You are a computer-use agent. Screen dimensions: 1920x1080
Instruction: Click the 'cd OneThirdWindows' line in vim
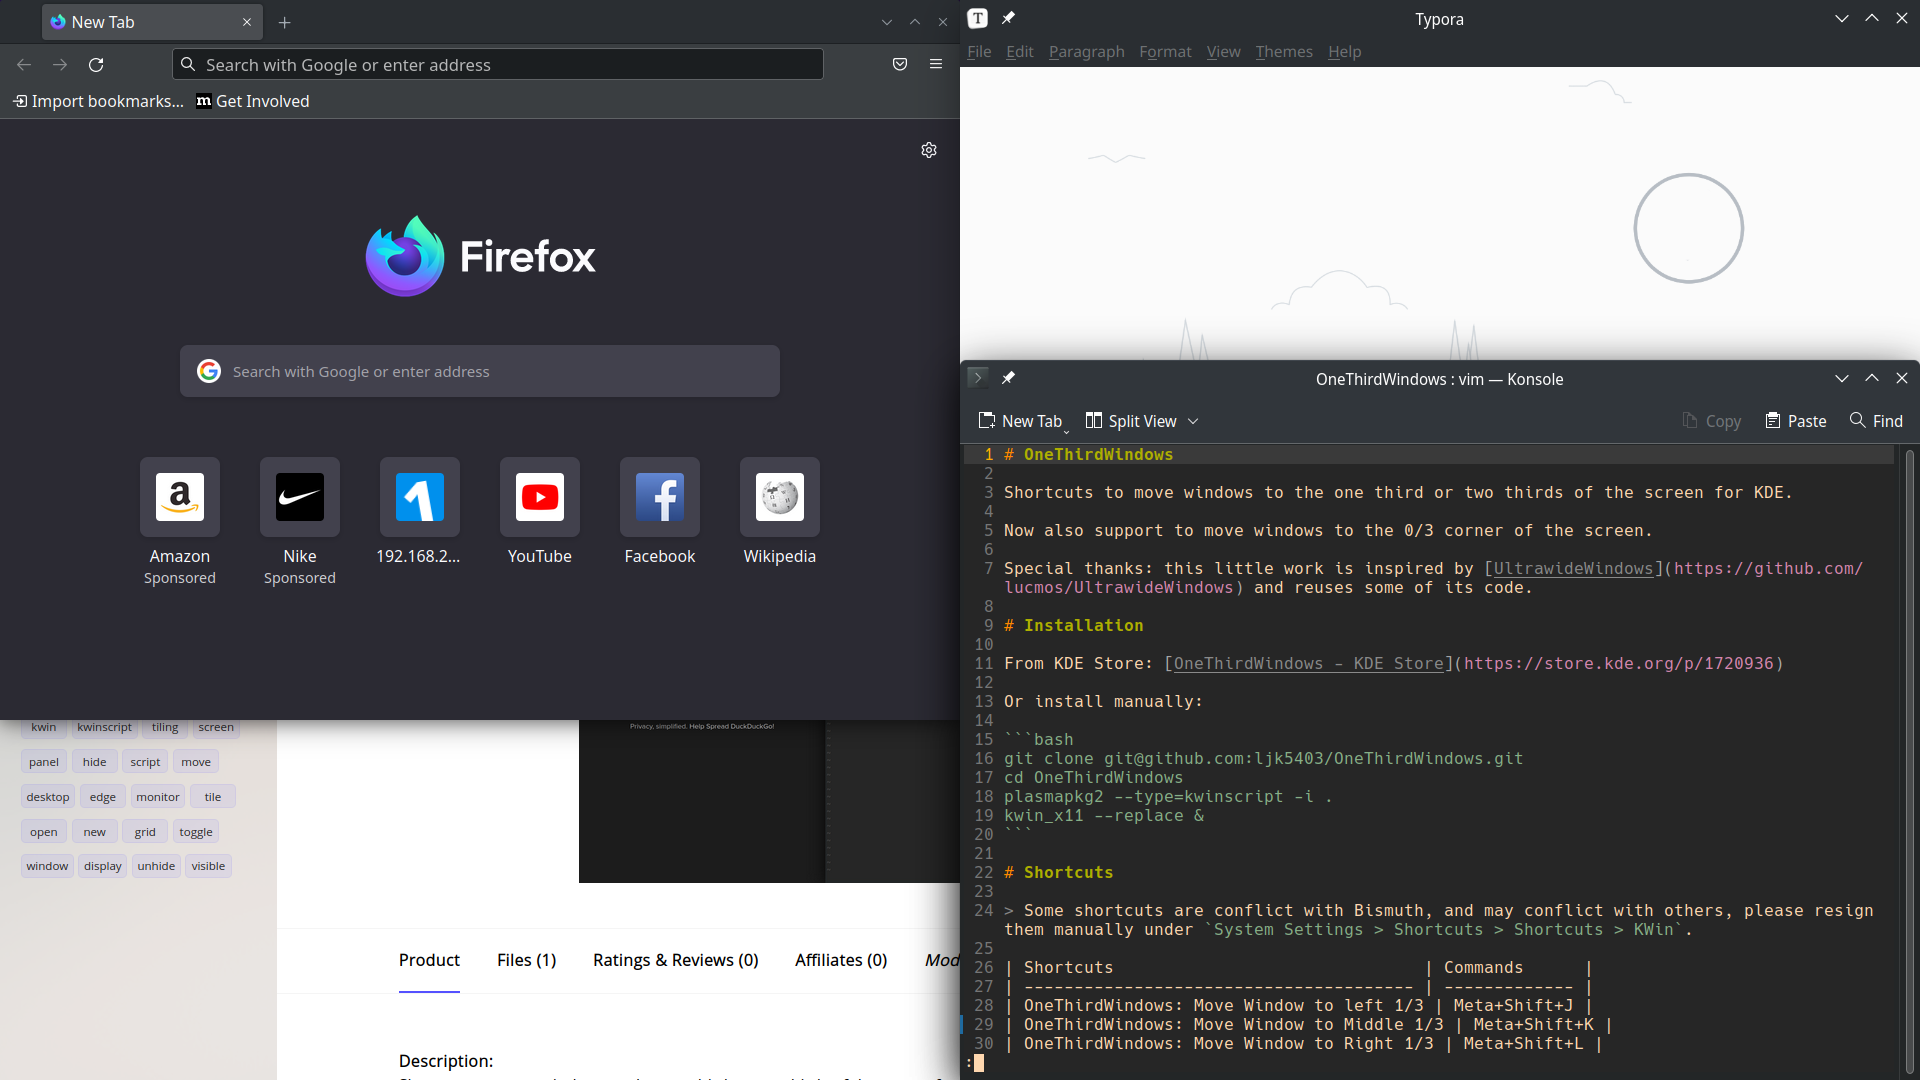click(1093, 777)
